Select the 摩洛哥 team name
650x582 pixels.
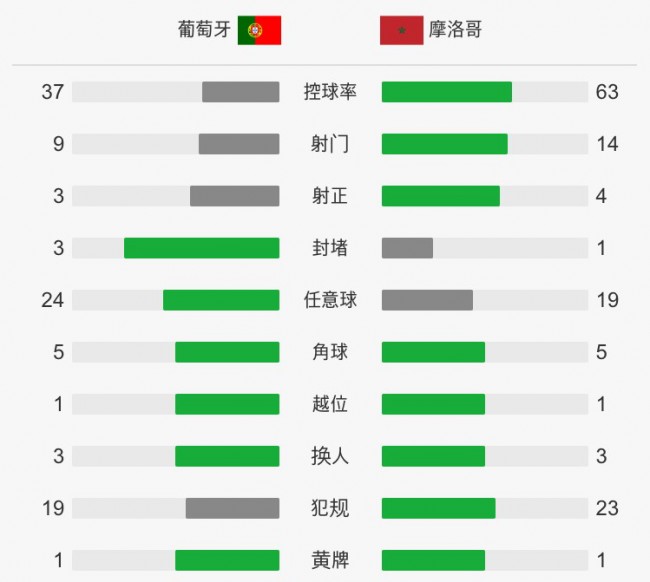click(455, 30)
